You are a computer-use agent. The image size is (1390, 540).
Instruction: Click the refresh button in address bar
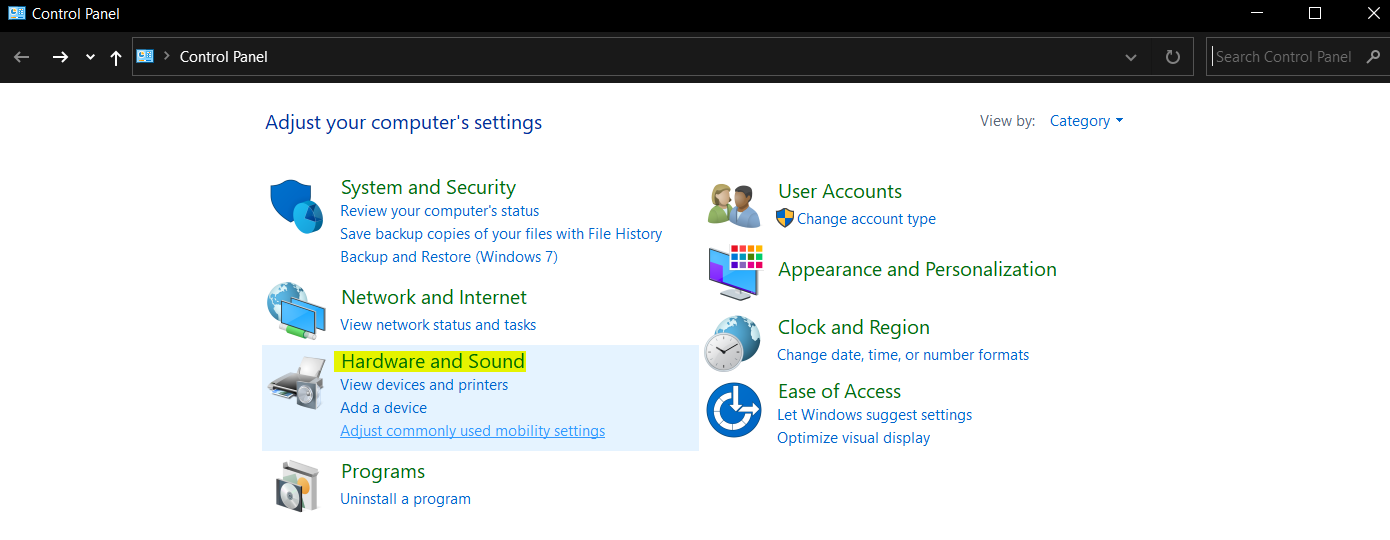(1173, 57)
